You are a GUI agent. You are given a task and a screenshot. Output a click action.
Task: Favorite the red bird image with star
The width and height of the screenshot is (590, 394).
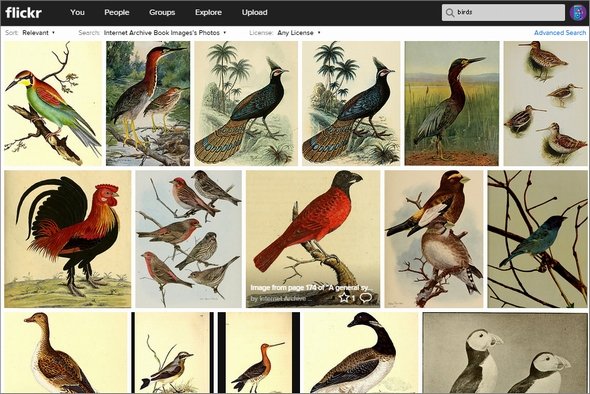click(x=344, y=298)
